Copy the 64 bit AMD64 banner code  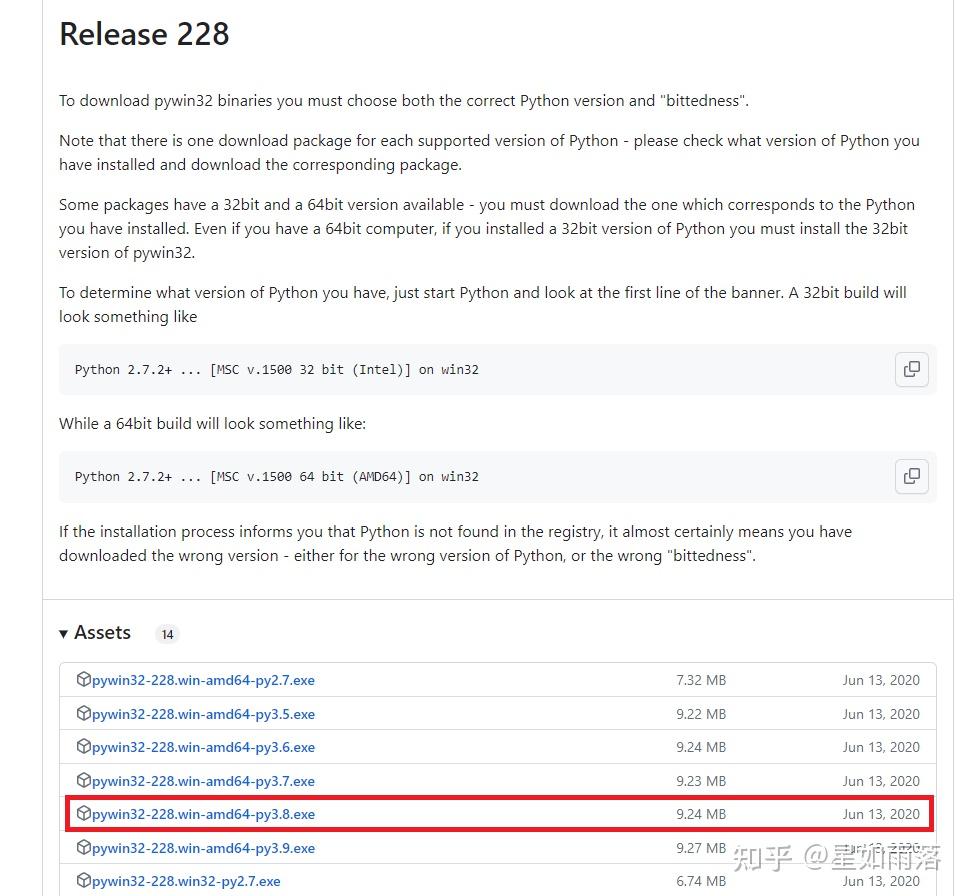[x=911, y=476]
